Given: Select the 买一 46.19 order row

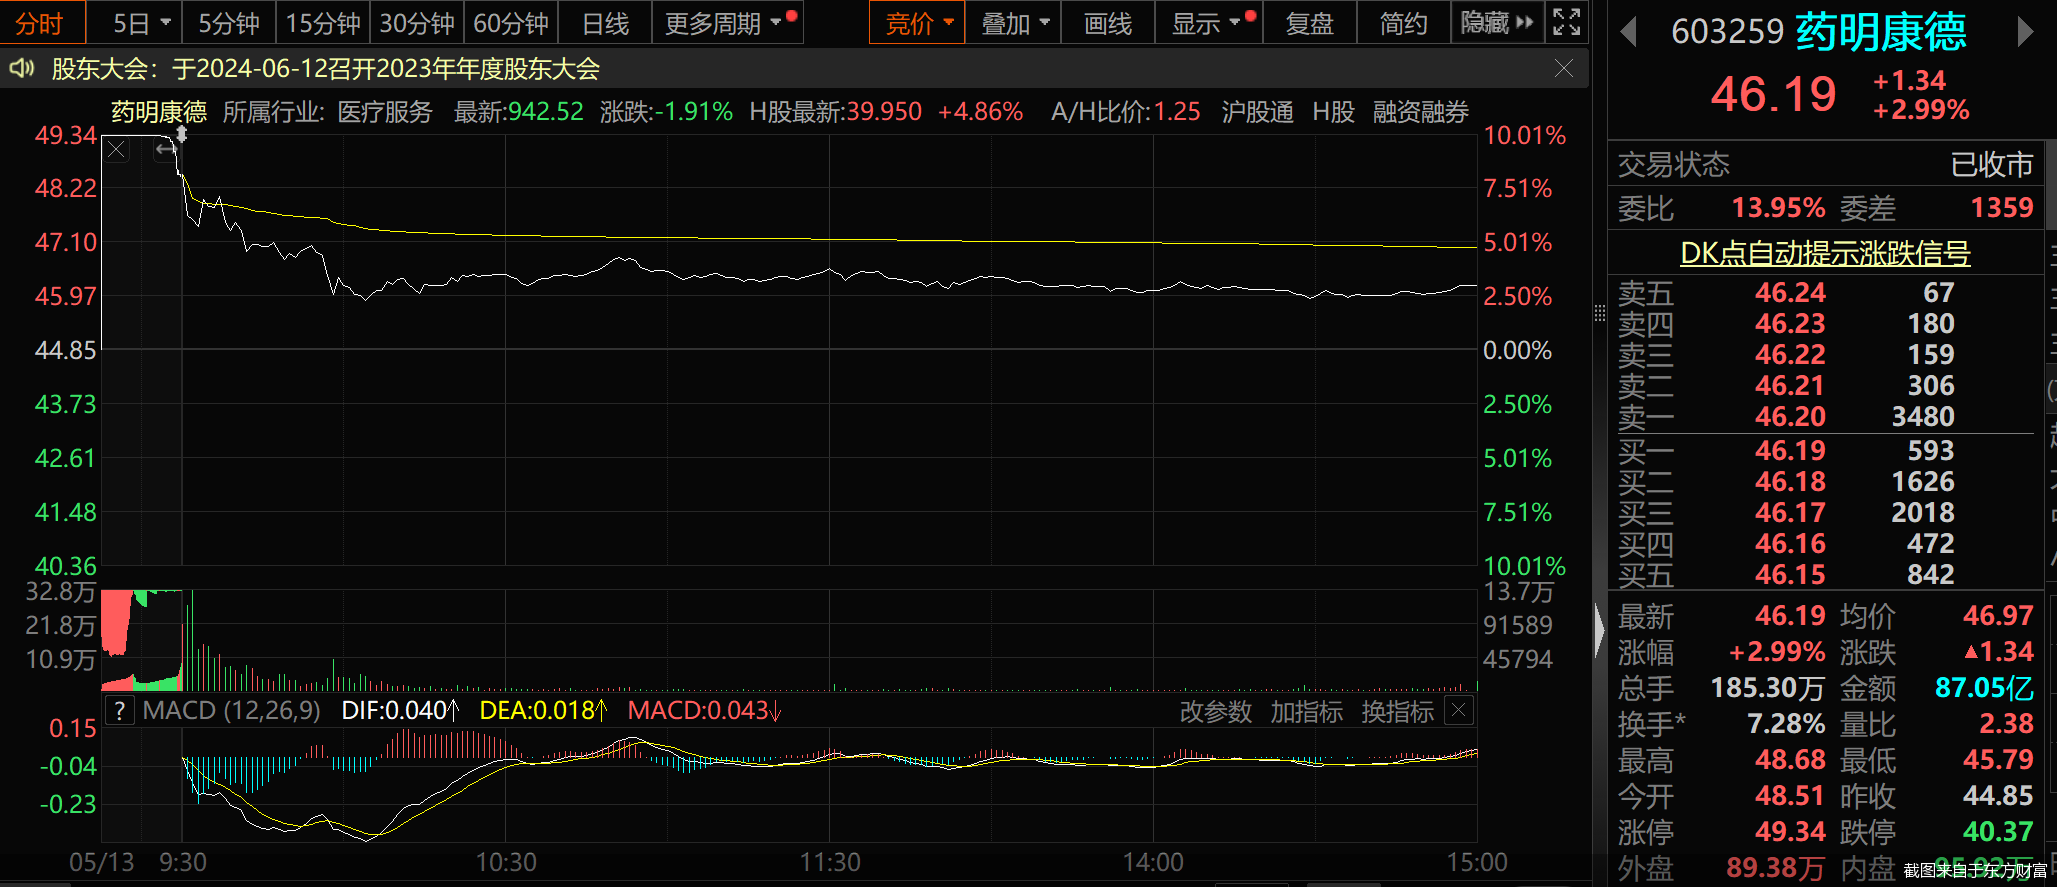Looking at the screenshot, I should tap(1826, 451).
